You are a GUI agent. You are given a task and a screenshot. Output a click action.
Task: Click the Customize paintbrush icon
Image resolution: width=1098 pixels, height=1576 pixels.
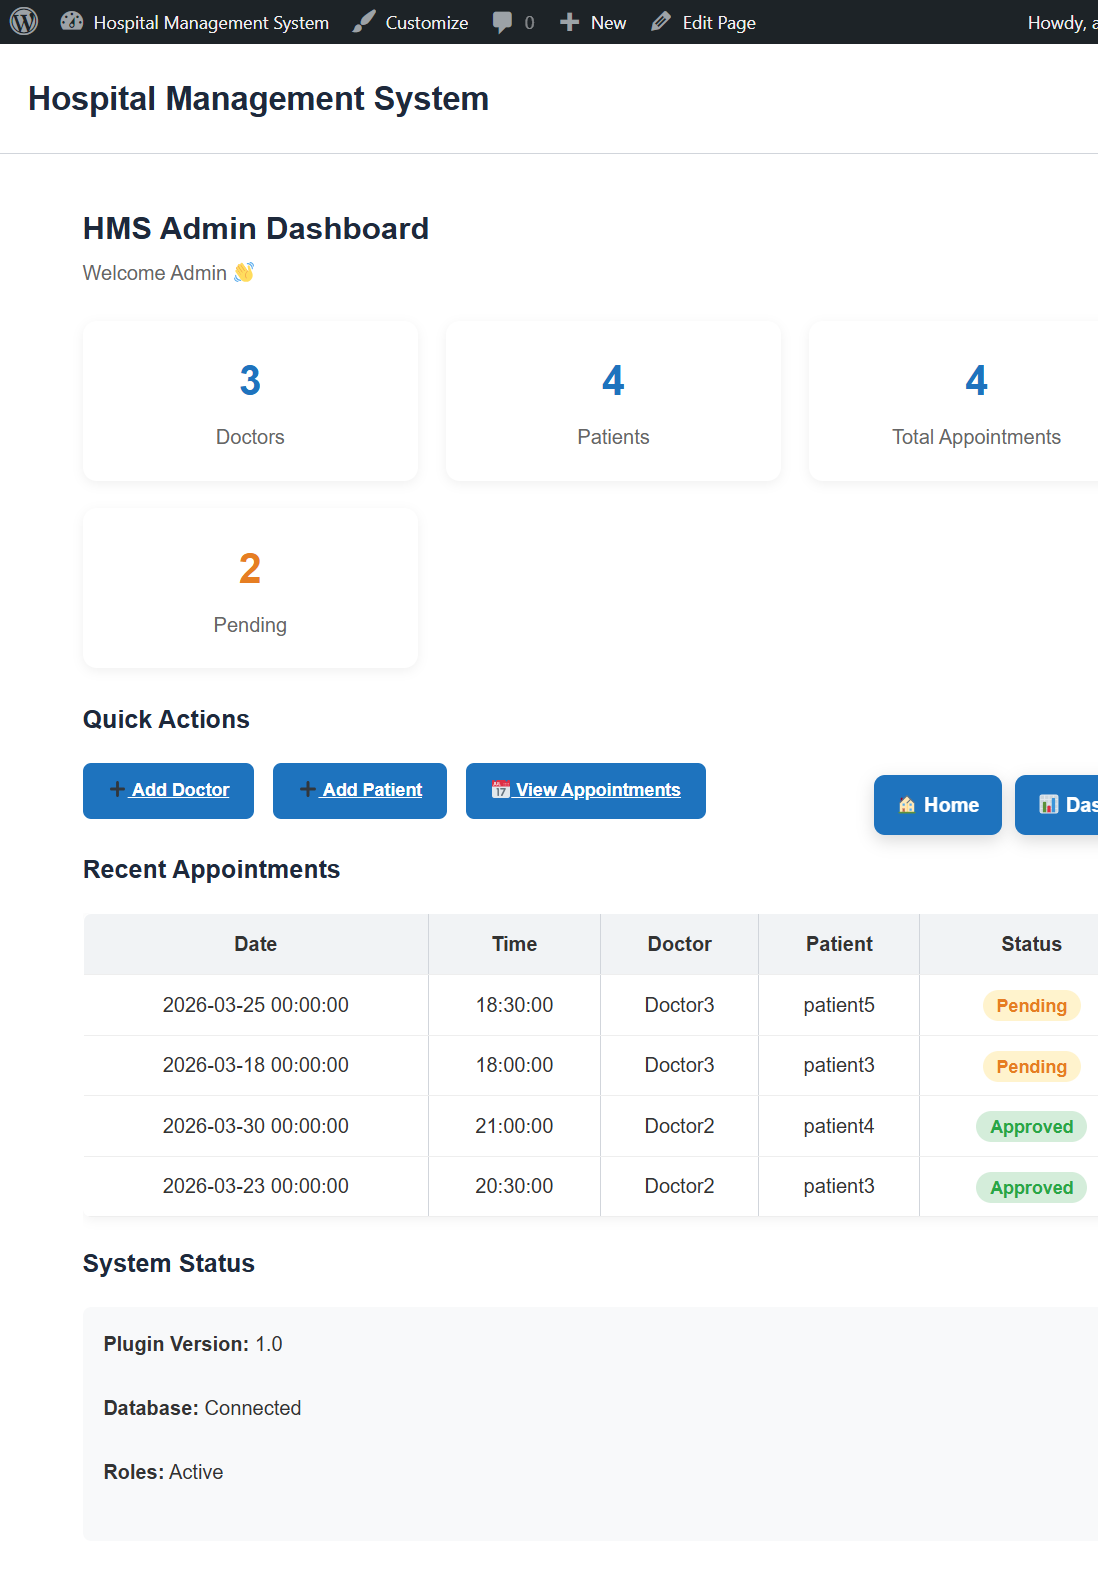click(x=364, y=22)
